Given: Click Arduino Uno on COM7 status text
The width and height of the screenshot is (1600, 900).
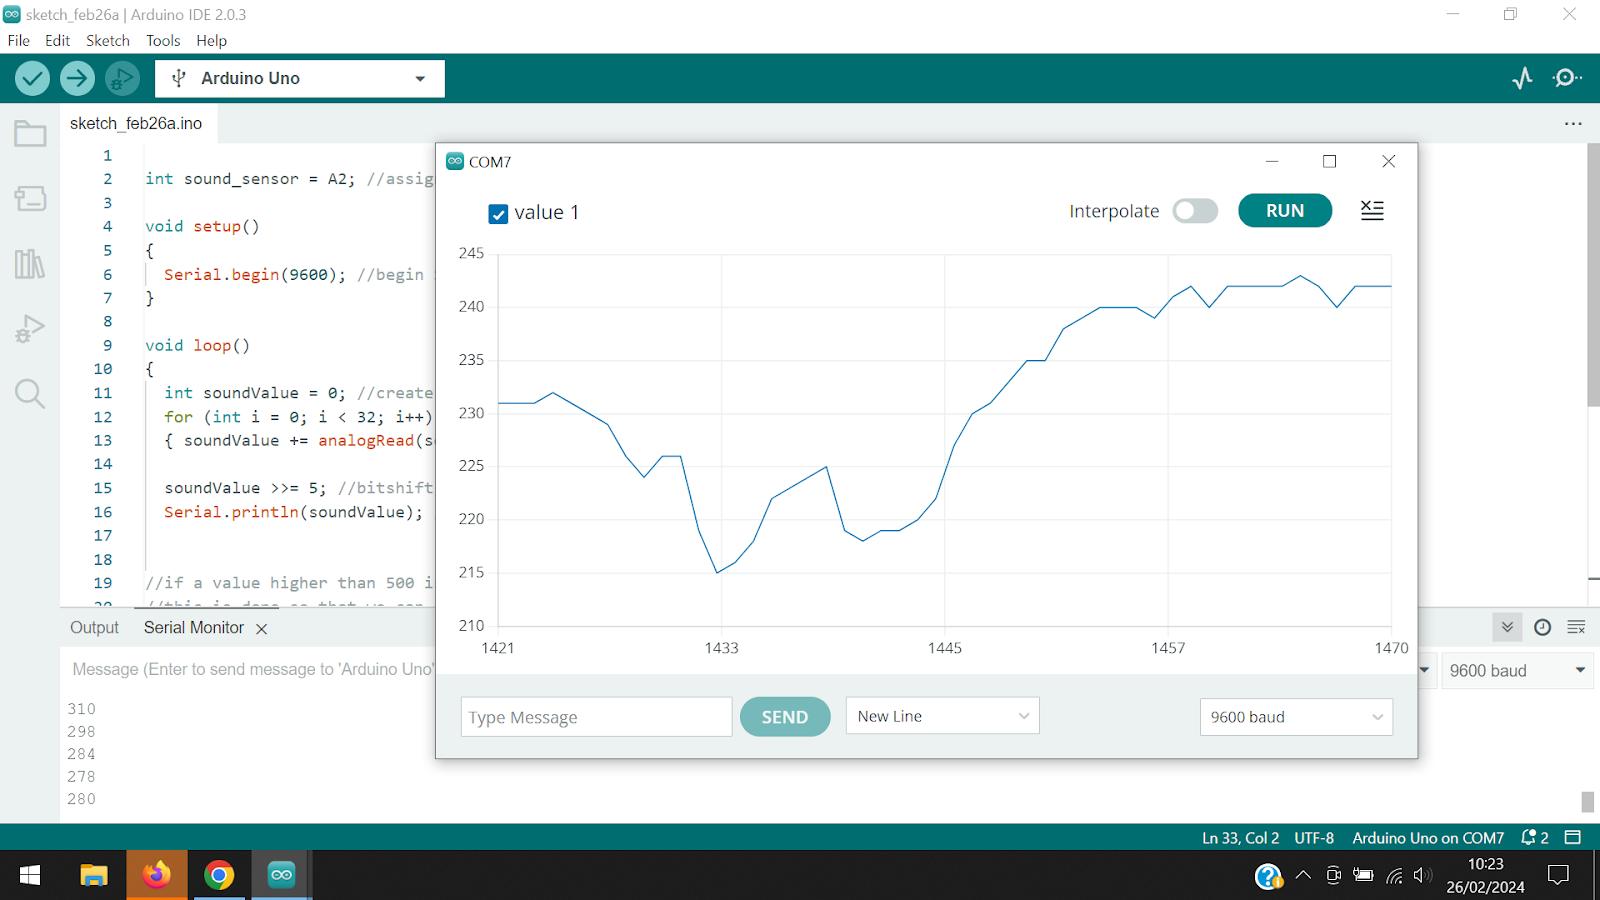Looking at the screenshot, I should [1428, 838].
